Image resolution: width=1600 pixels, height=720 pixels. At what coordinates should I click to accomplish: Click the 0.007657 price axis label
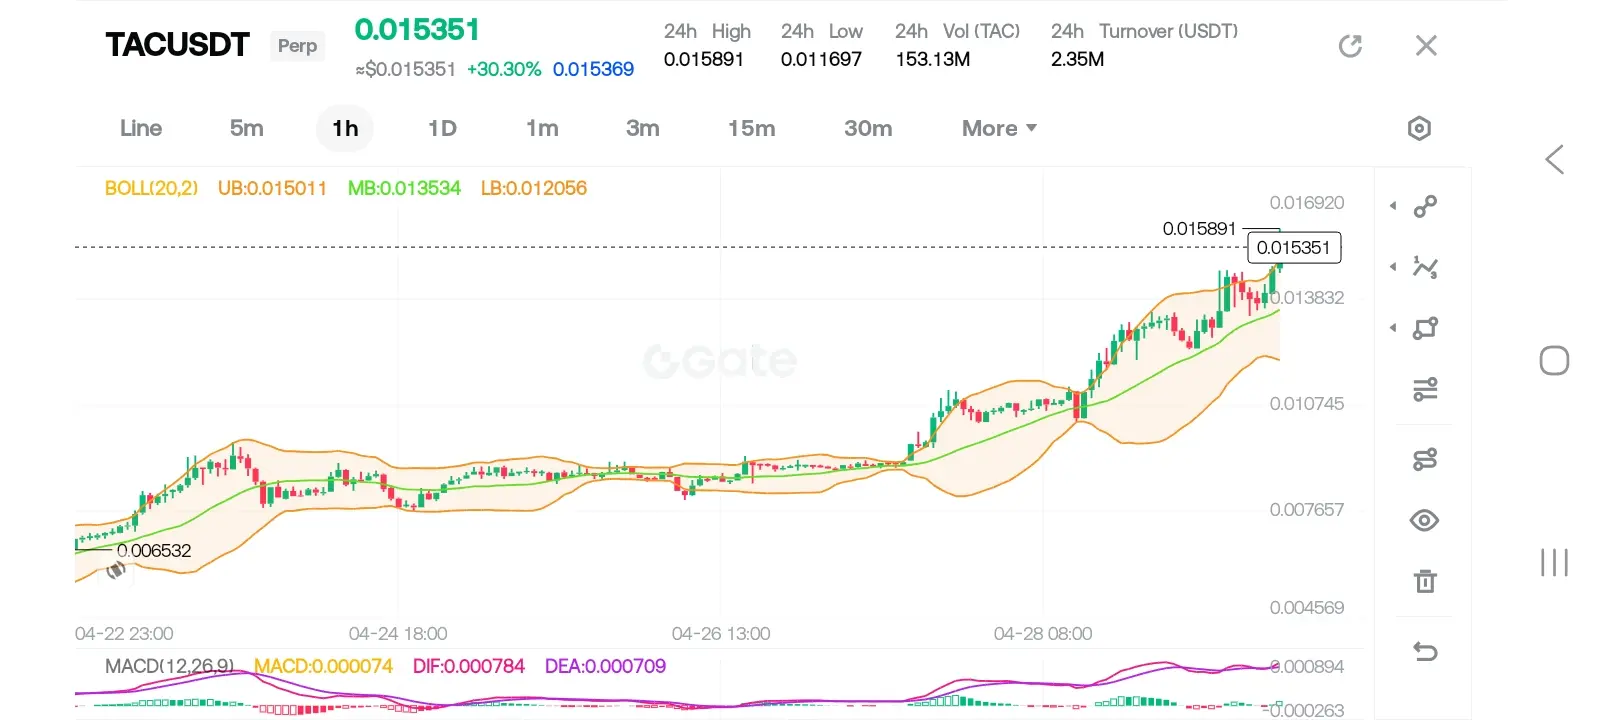1307,510
